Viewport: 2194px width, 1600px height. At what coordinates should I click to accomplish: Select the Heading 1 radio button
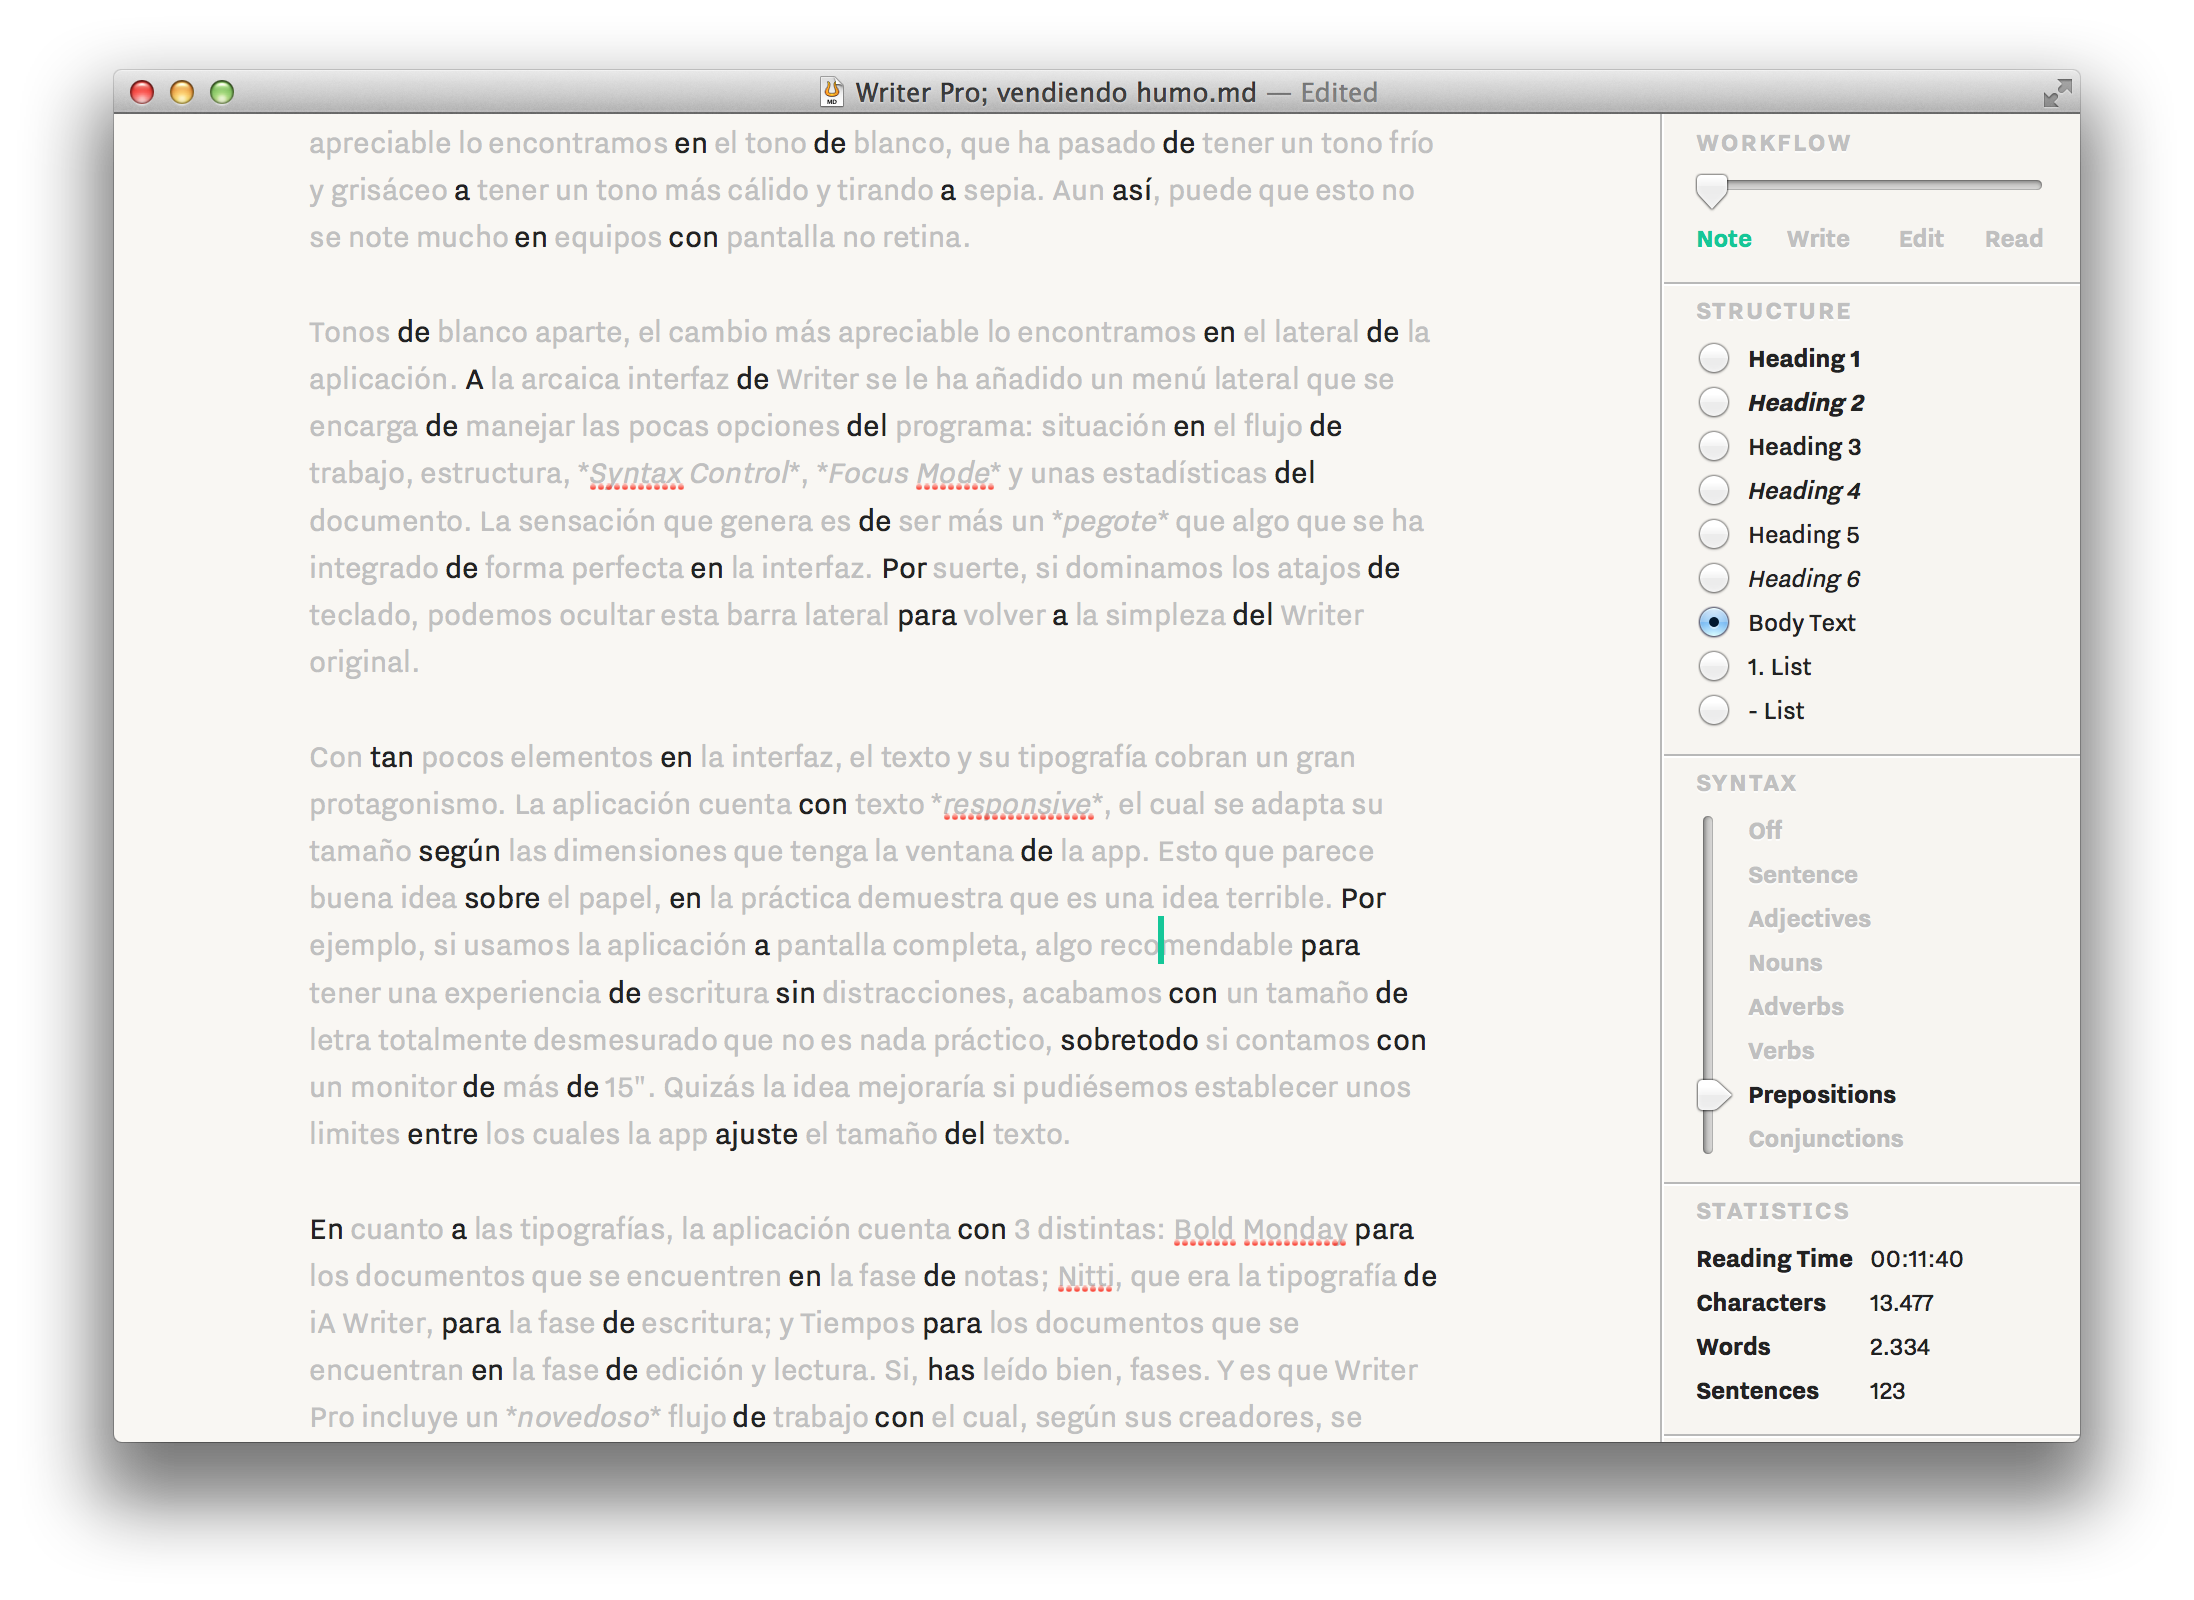[x=1714, y=358]
